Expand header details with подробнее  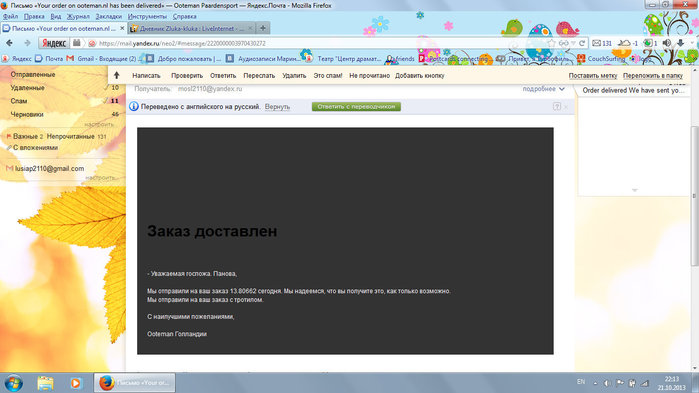(543, 89)
